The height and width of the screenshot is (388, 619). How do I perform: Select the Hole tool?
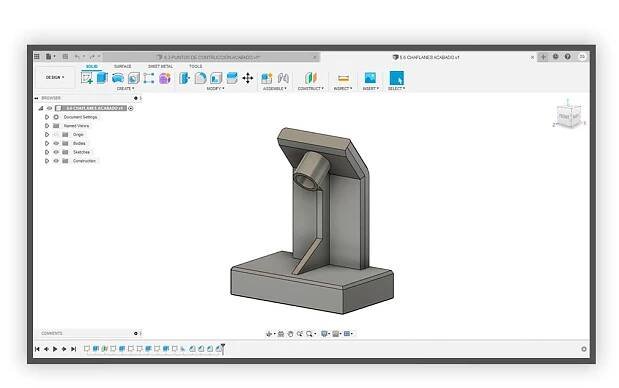point(134,78)
